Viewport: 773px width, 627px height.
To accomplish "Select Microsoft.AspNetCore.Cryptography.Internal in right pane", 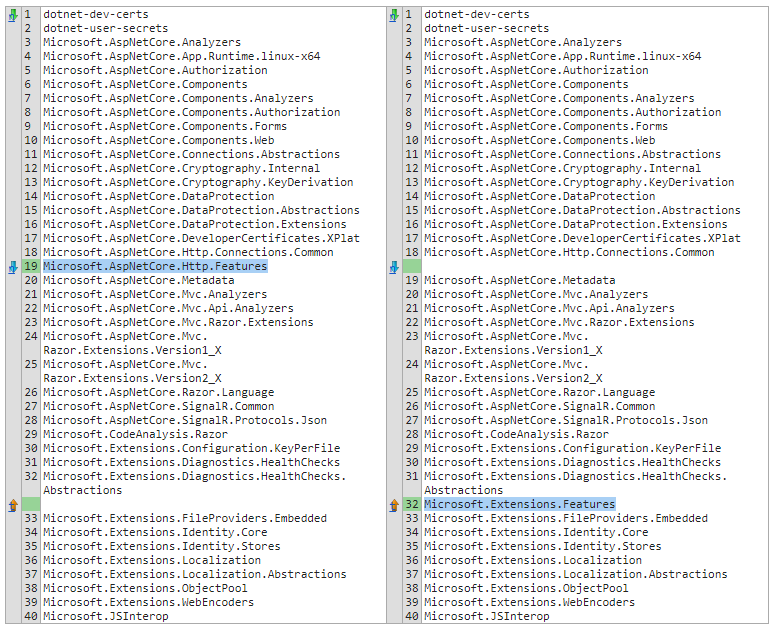I will [562, 168].
